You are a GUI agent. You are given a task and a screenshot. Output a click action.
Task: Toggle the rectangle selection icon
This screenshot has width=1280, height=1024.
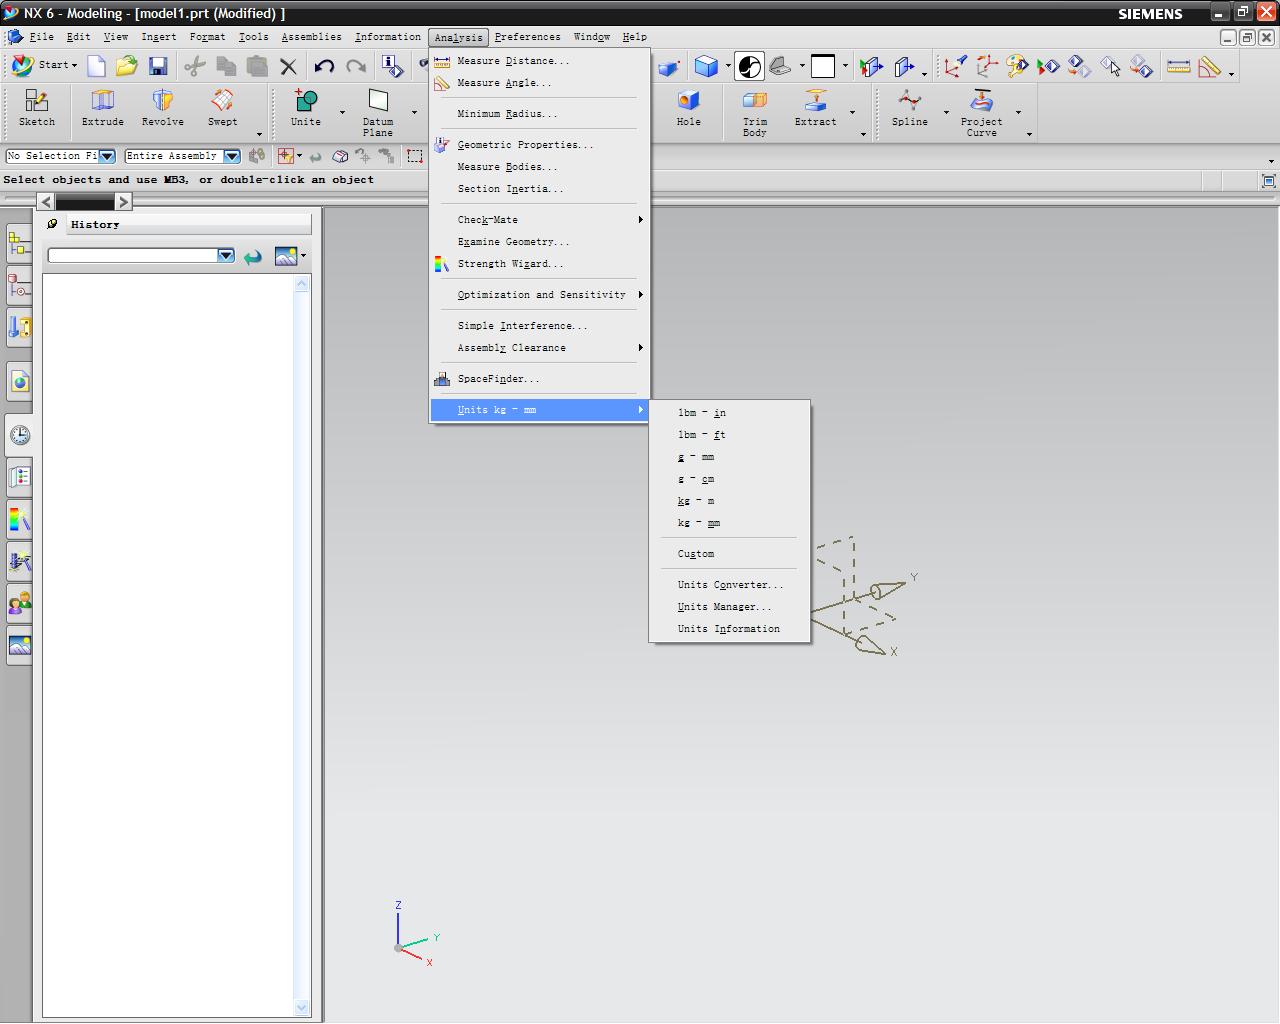click(x=415, y=156)
